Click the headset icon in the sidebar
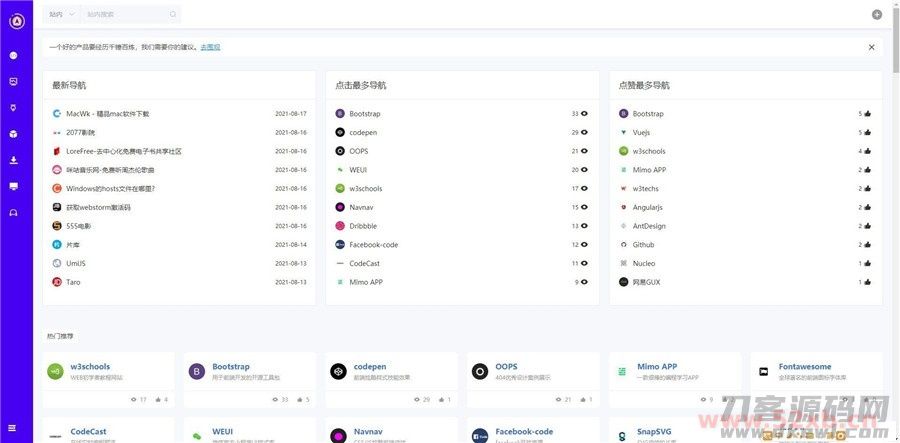Viewport: 900px width, 443px height. 14,212
